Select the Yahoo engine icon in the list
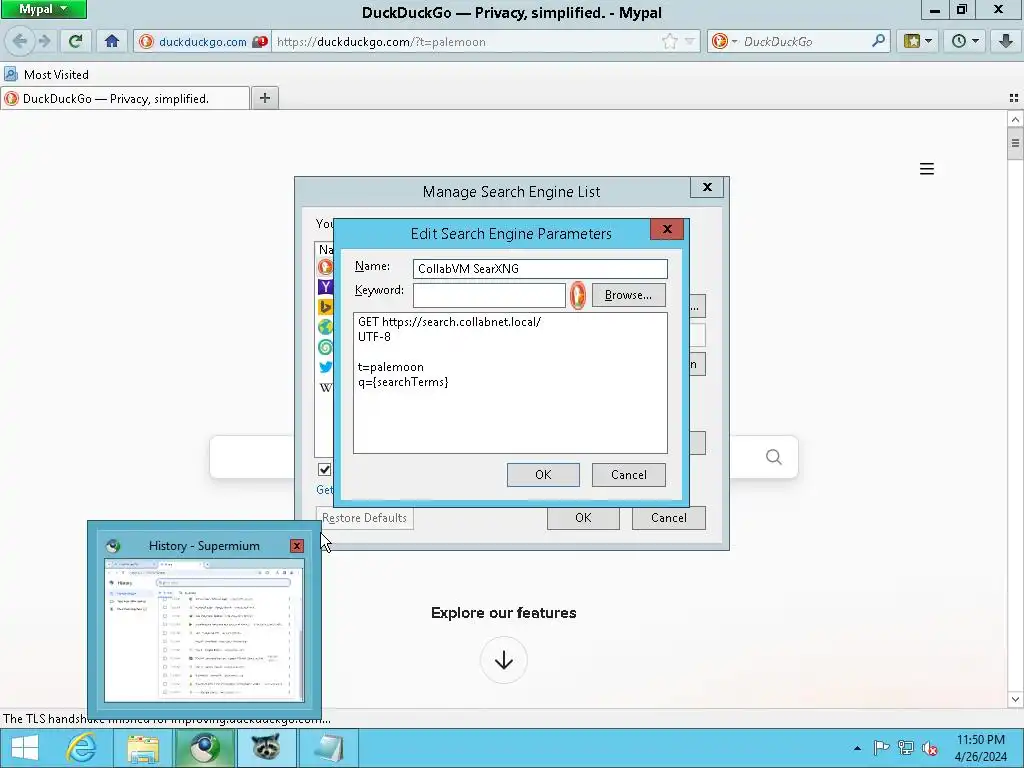The image size is (1024, 768). 325,287
